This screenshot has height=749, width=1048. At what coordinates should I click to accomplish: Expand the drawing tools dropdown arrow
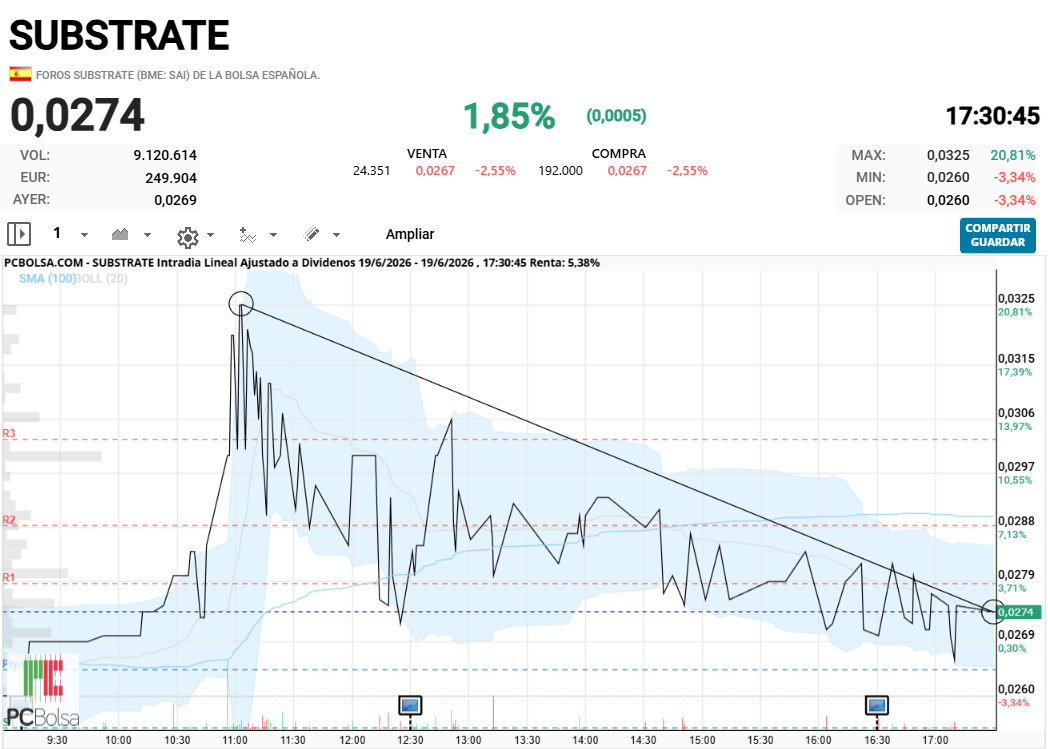[x=336, y=235]
